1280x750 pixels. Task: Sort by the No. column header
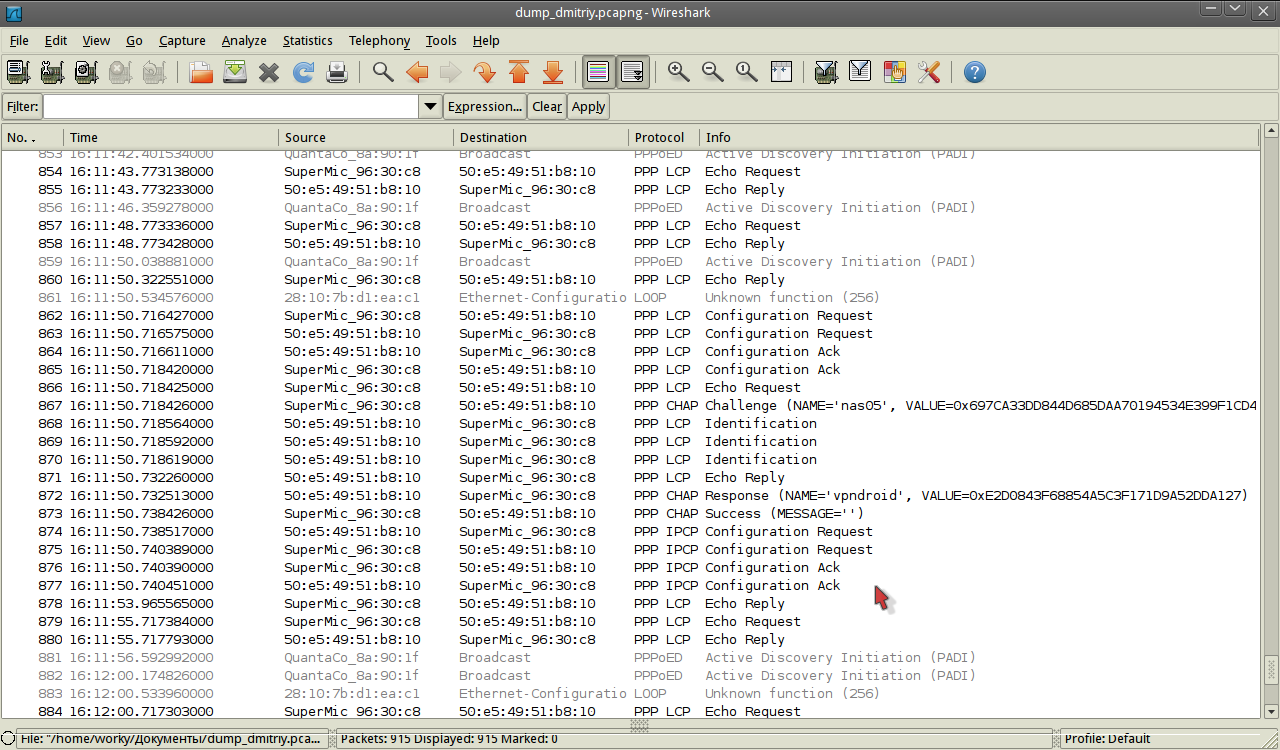pos(33,137)
